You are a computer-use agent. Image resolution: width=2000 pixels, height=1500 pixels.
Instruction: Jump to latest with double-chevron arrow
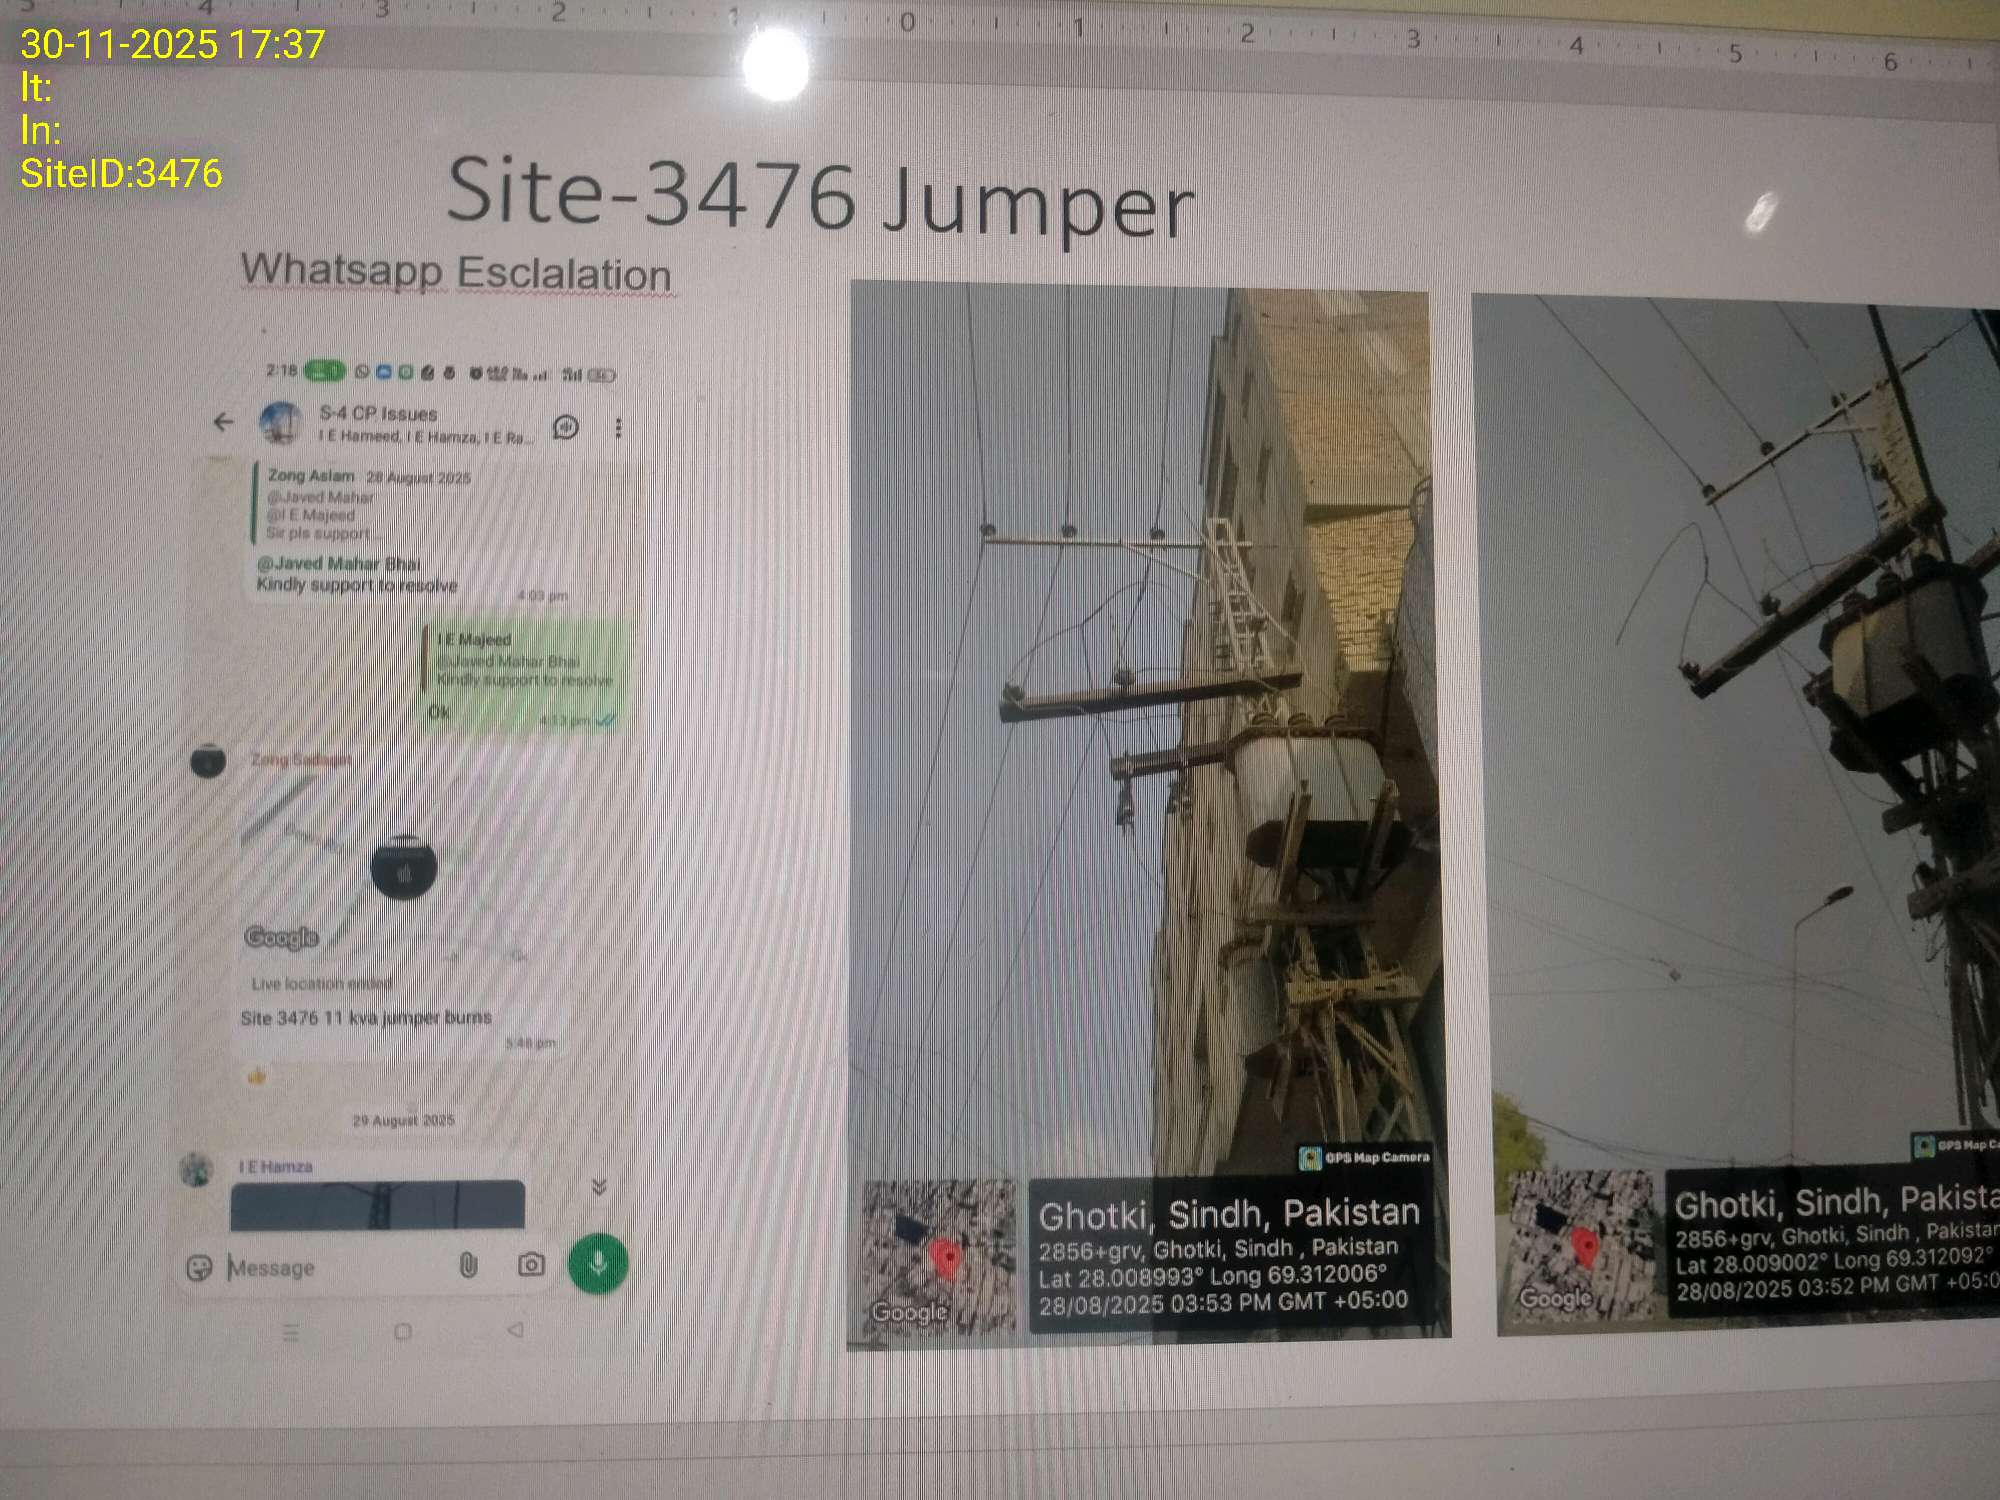pos(599,1187)
